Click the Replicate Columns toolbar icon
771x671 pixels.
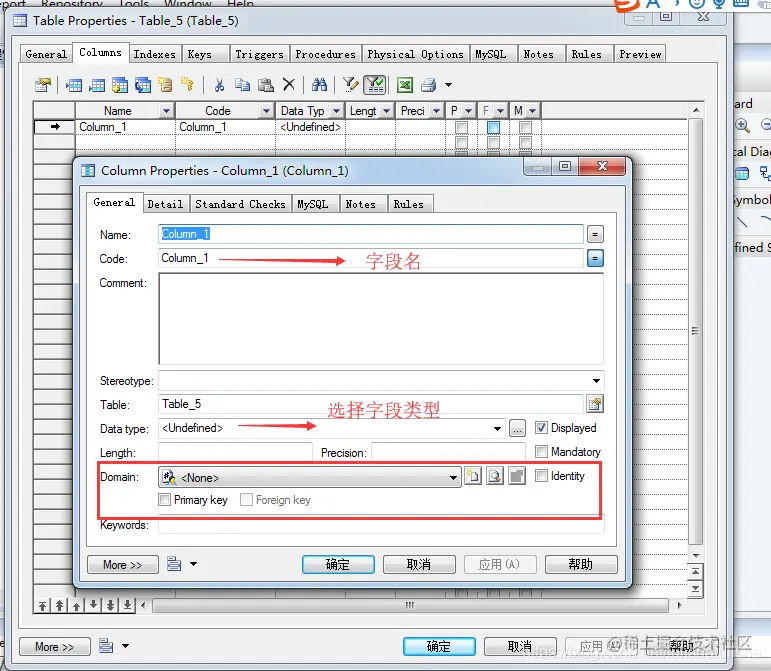[x=143, y=85]
